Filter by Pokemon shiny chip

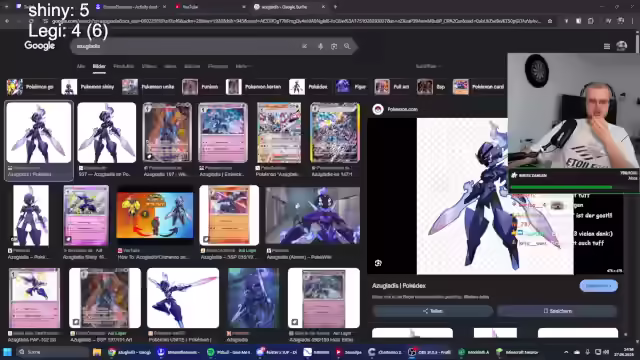click(89, 87)
